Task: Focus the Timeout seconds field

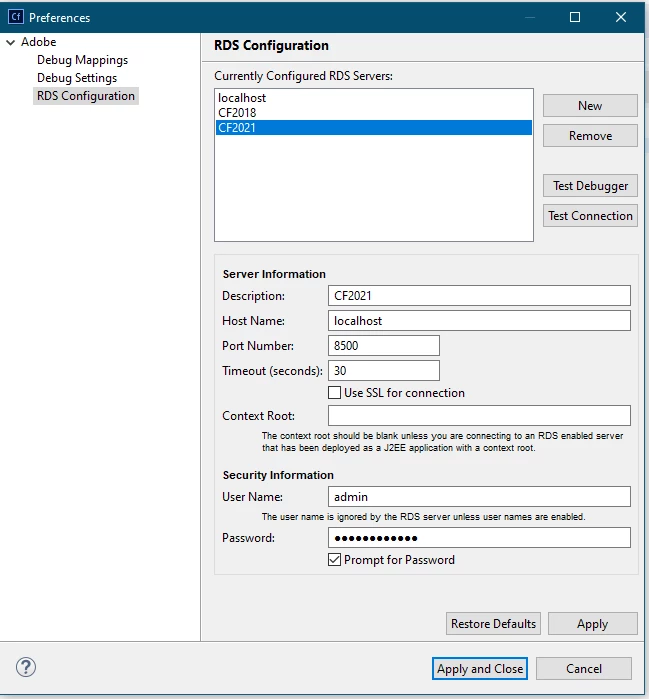Action: click(x=384, y=370)
